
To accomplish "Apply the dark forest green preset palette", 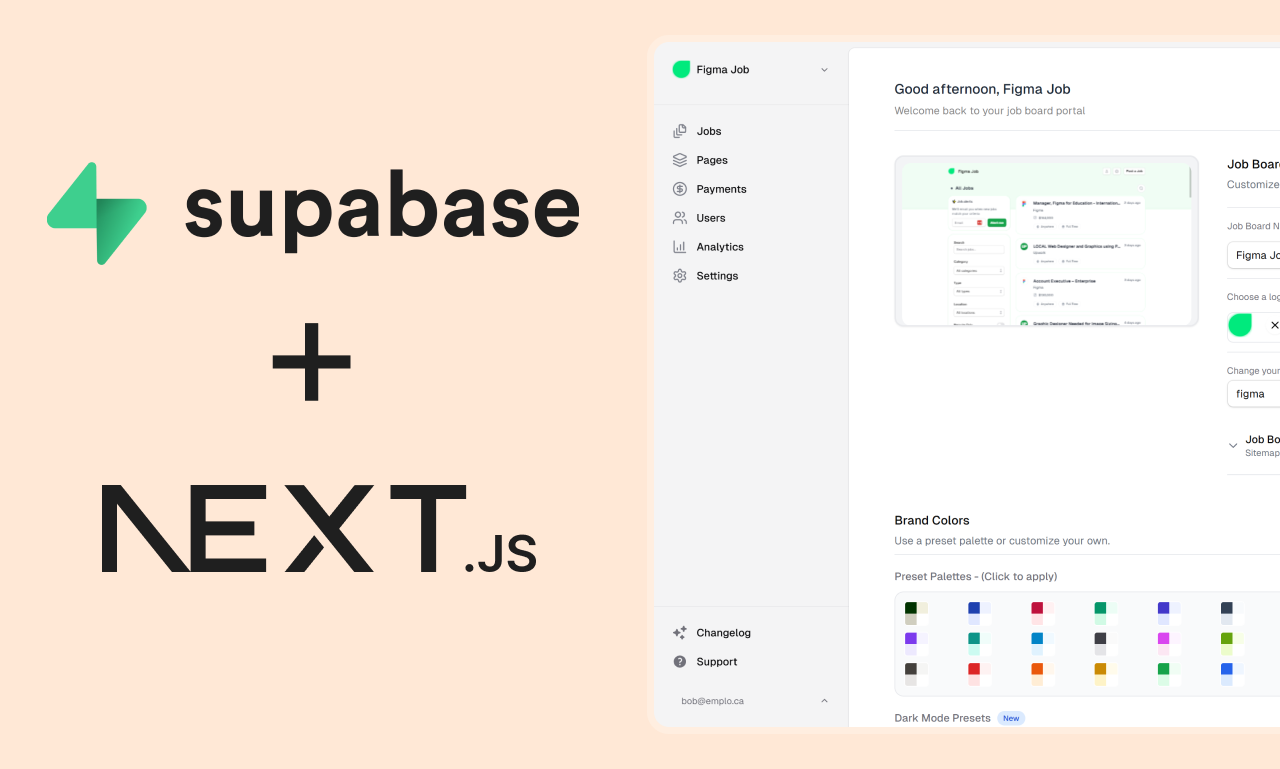I will pos(916,613).
